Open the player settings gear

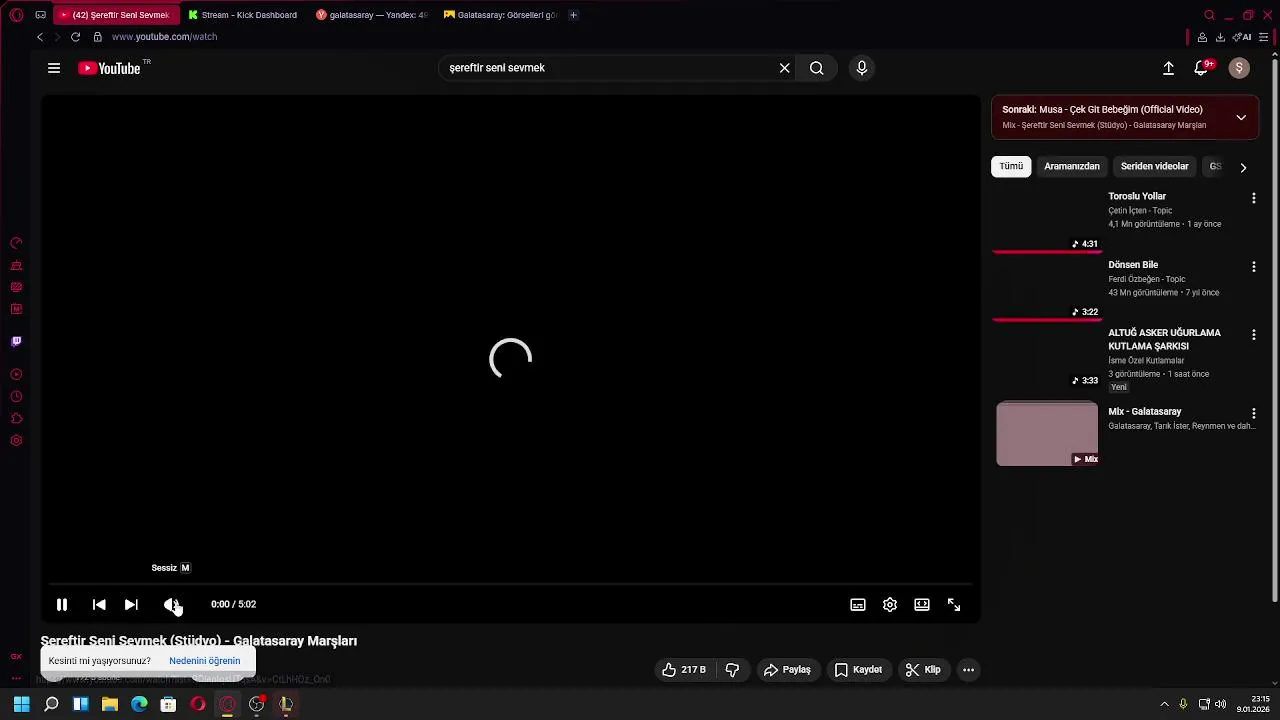(x=890, y=604)
